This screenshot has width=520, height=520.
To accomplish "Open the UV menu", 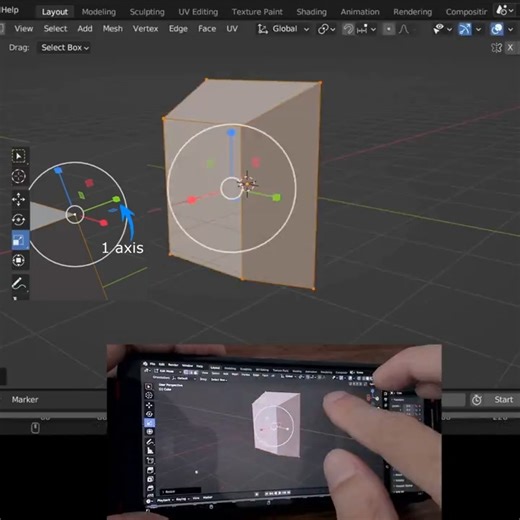I will (232, 29).
